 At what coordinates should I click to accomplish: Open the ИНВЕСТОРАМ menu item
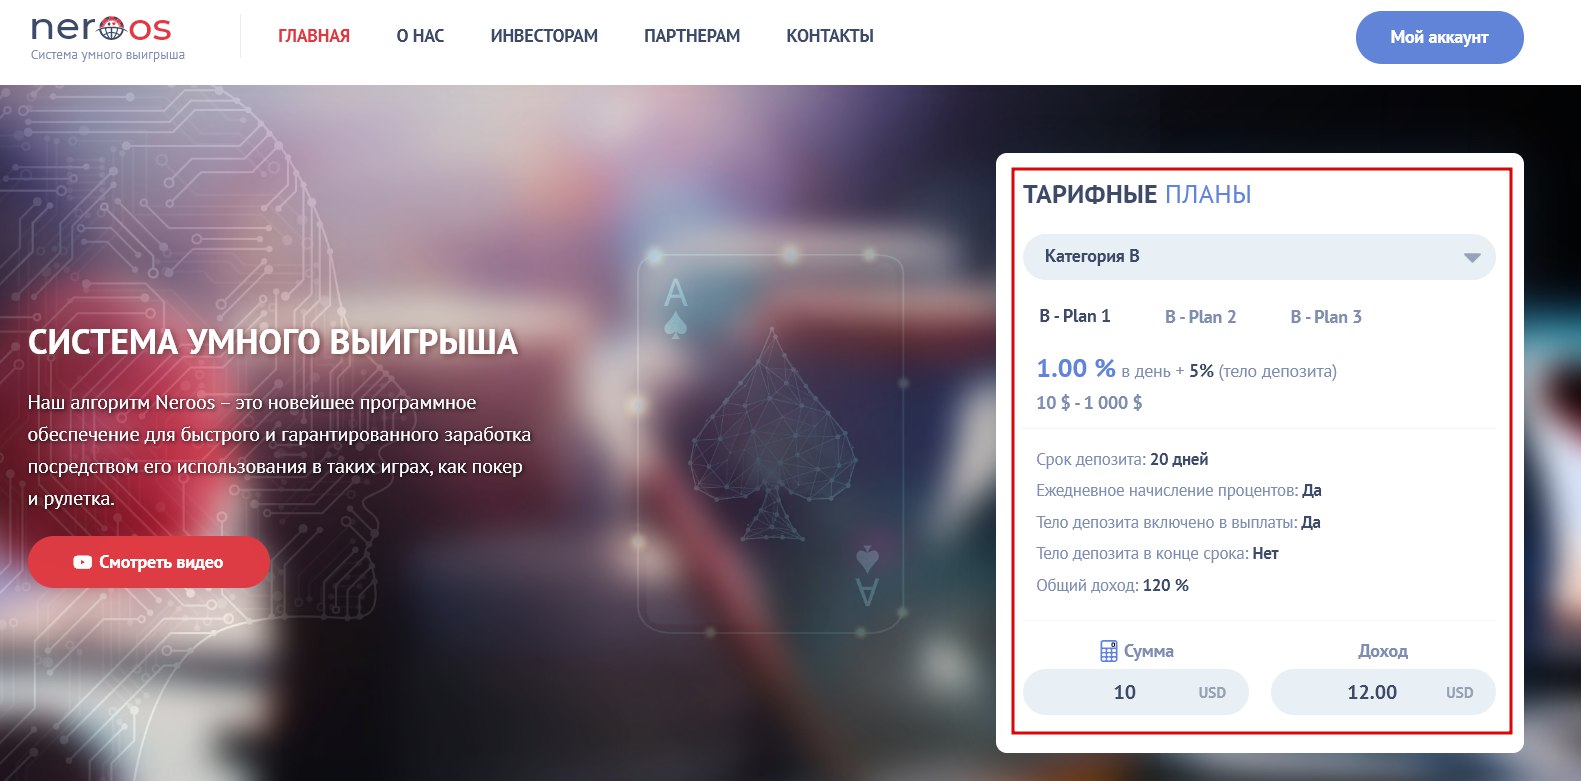544,36
